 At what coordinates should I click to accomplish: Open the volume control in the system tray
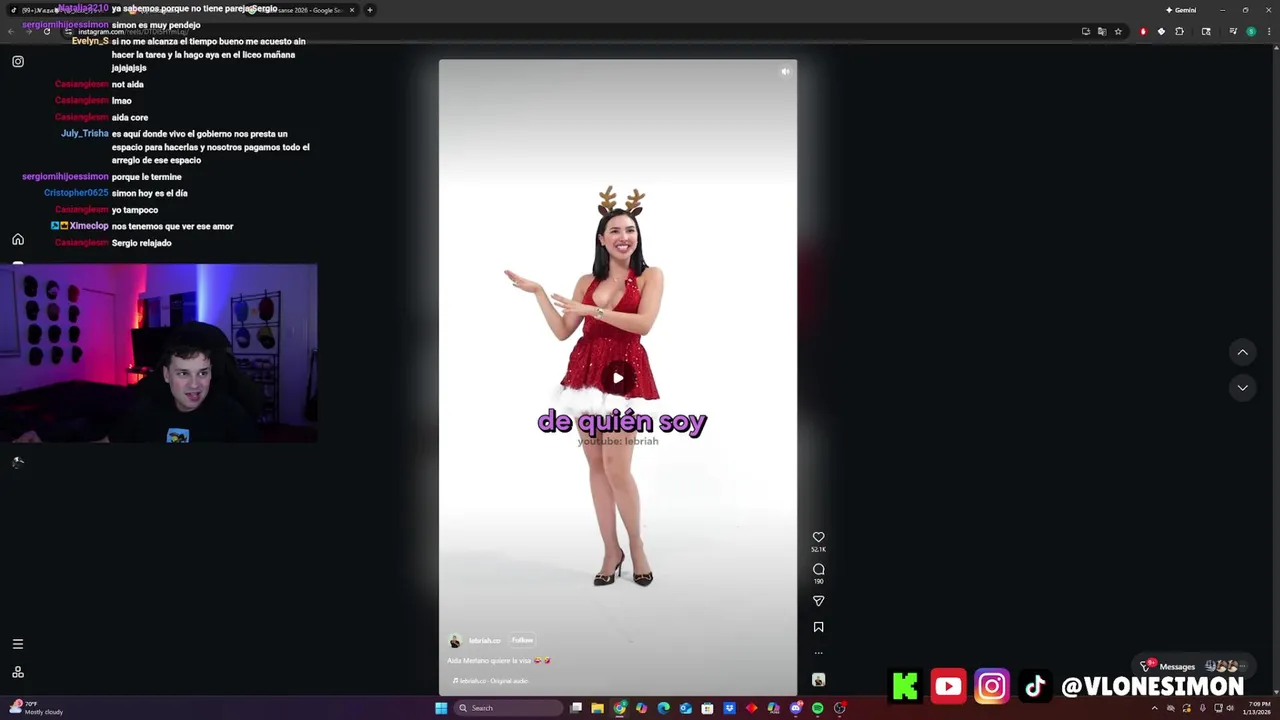(x=1230, y=708)
